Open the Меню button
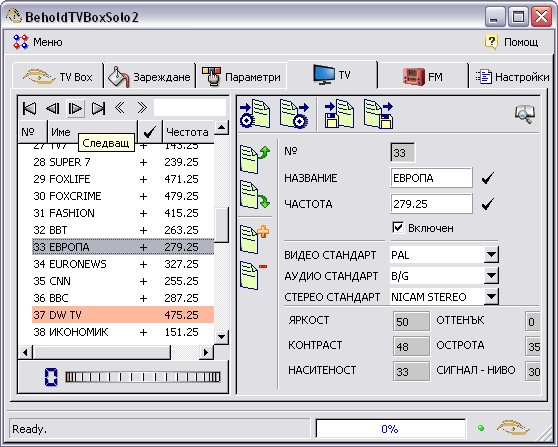The image size is (558, 447). click(37, 42)
